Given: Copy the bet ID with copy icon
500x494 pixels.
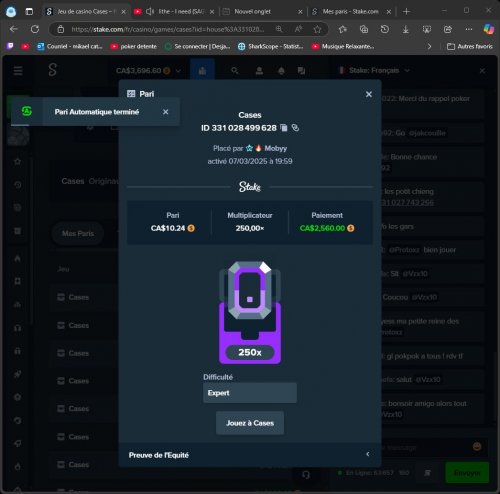Looking at the screenshot, I should point(284,128).
